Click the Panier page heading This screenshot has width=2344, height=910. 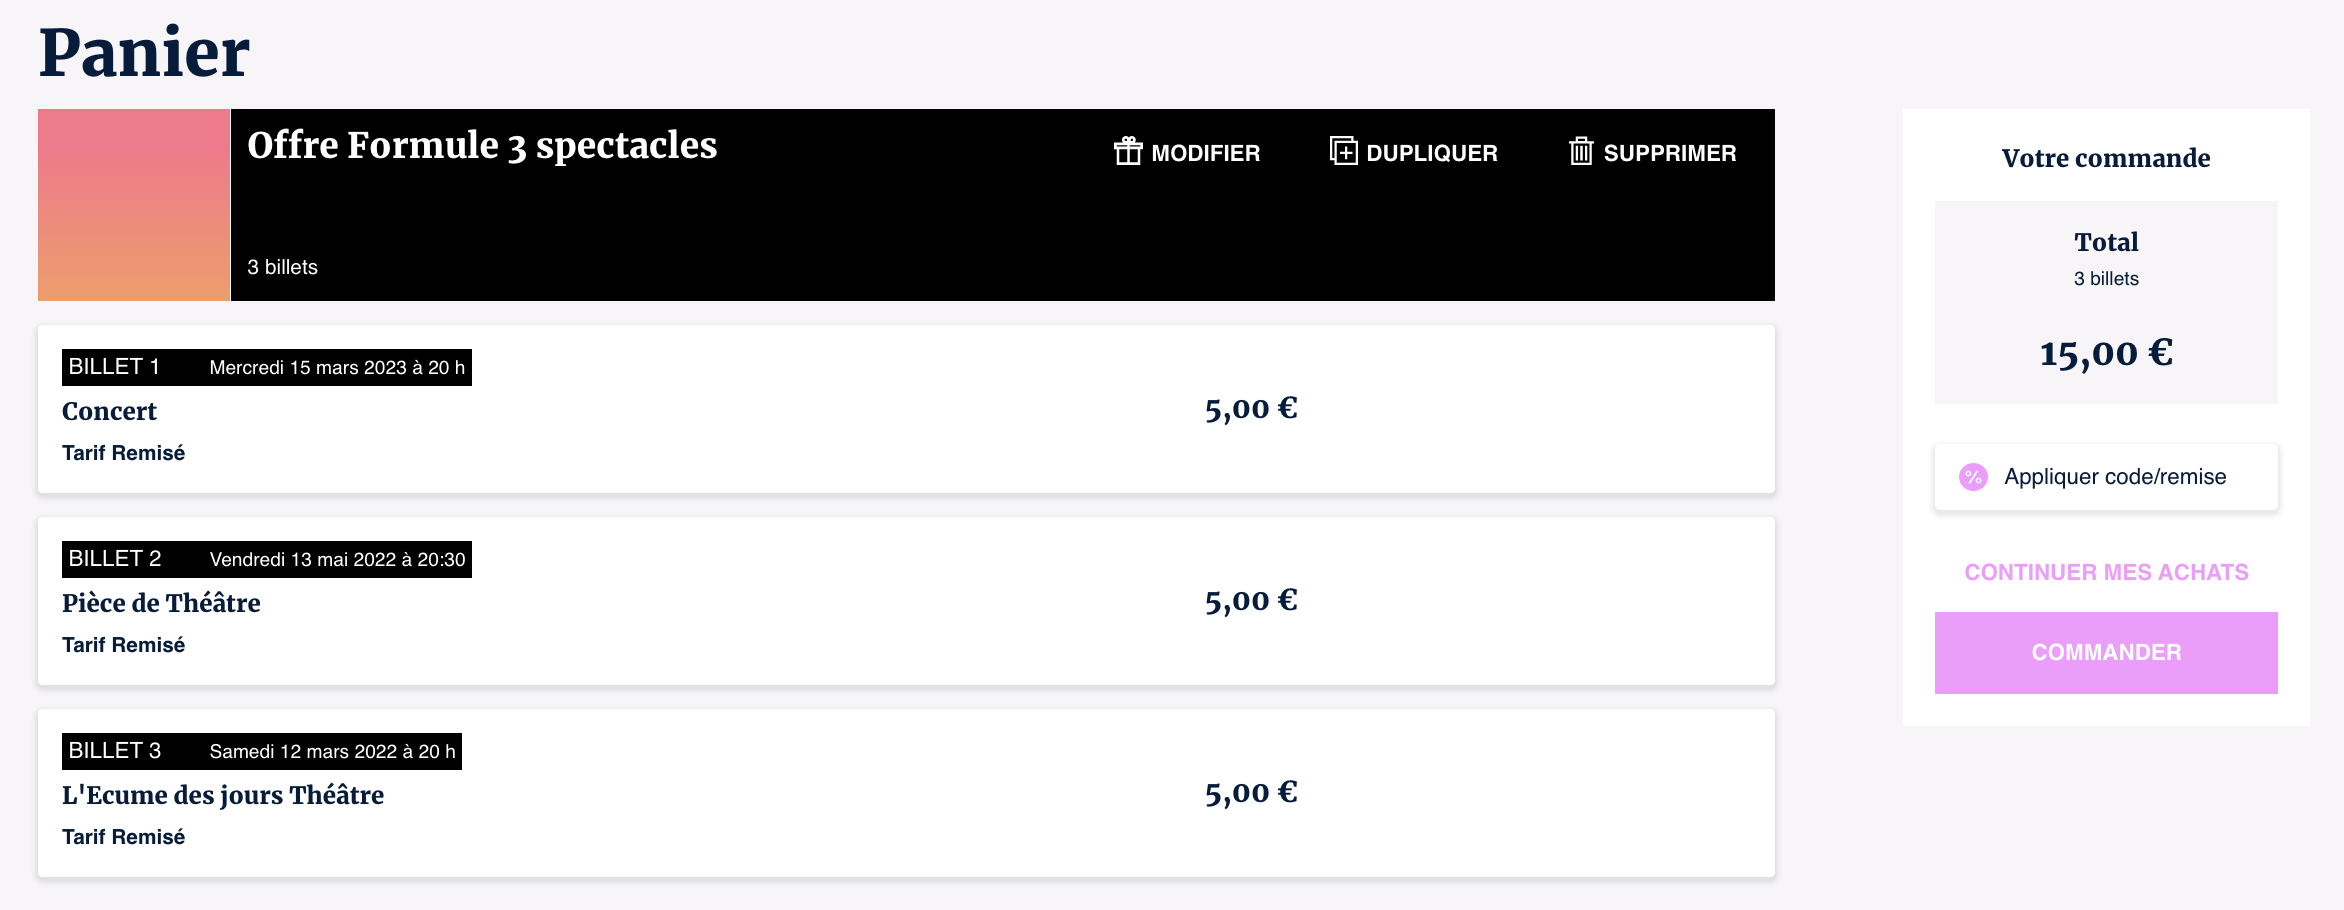[145, 52]
